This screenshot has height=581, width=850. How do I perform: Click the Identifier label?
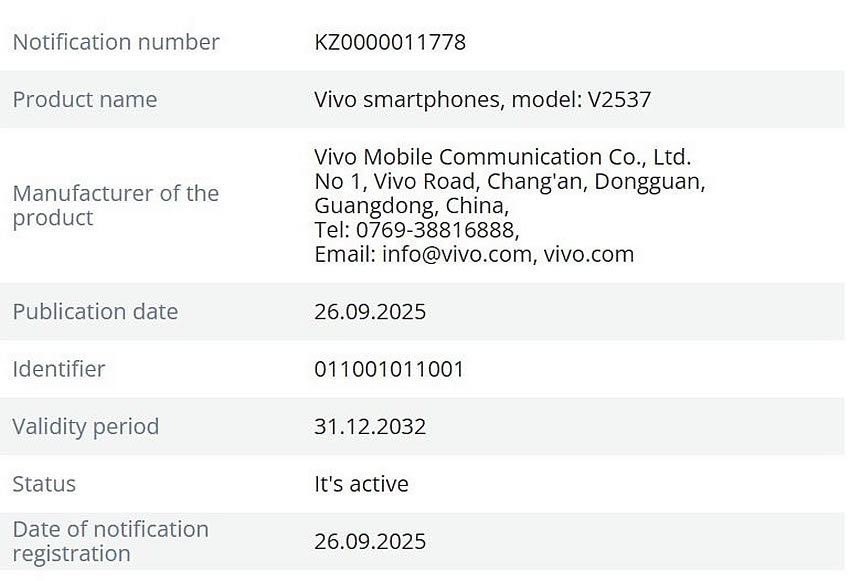coord(59,368)
